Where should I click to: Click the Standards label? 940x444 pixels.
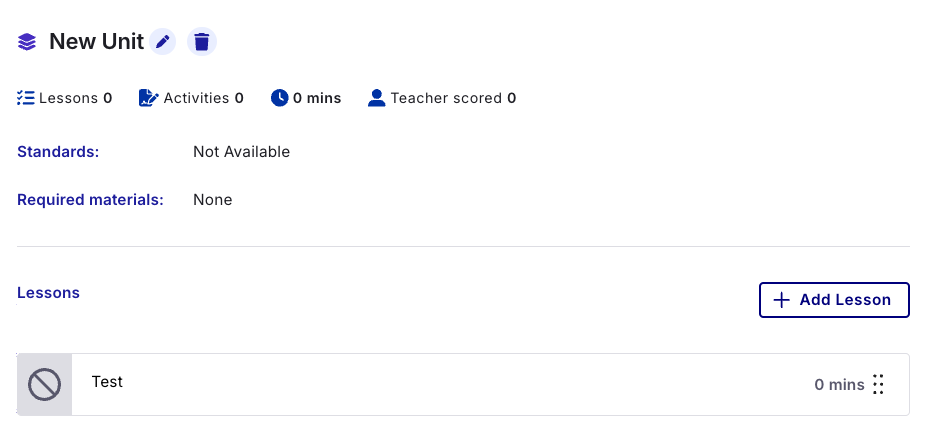58,152
